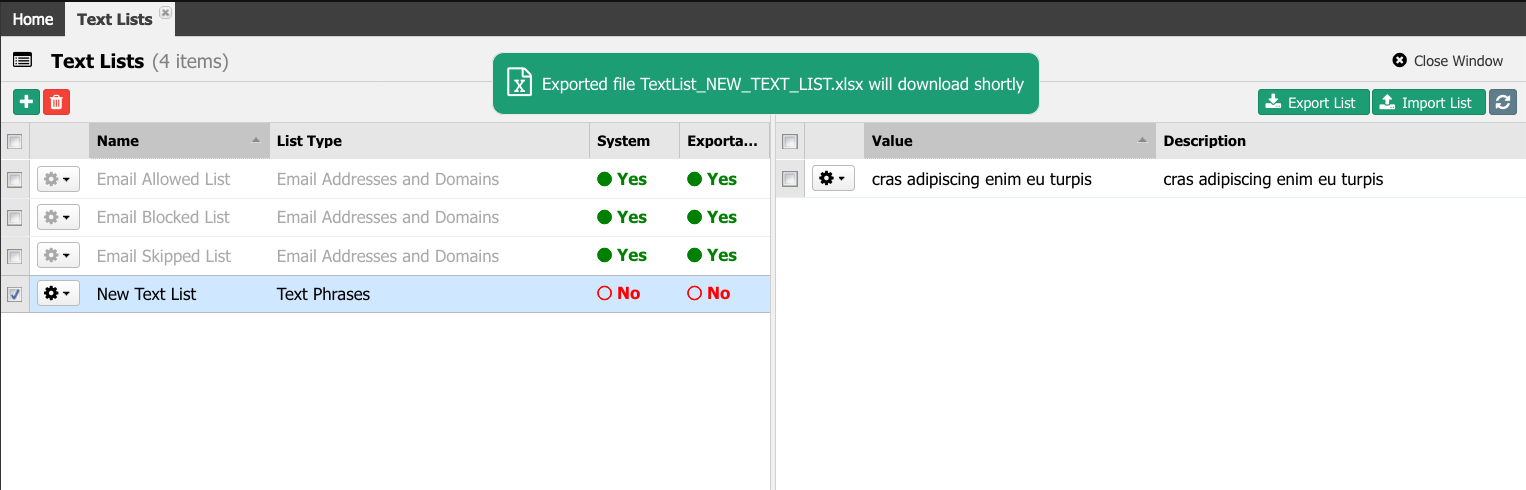The height and width of the screenshot is (490, 1526).
Task: Toggle select-all checkbox in Value table header
Action: pyautogui.click(x=790, y=141)
